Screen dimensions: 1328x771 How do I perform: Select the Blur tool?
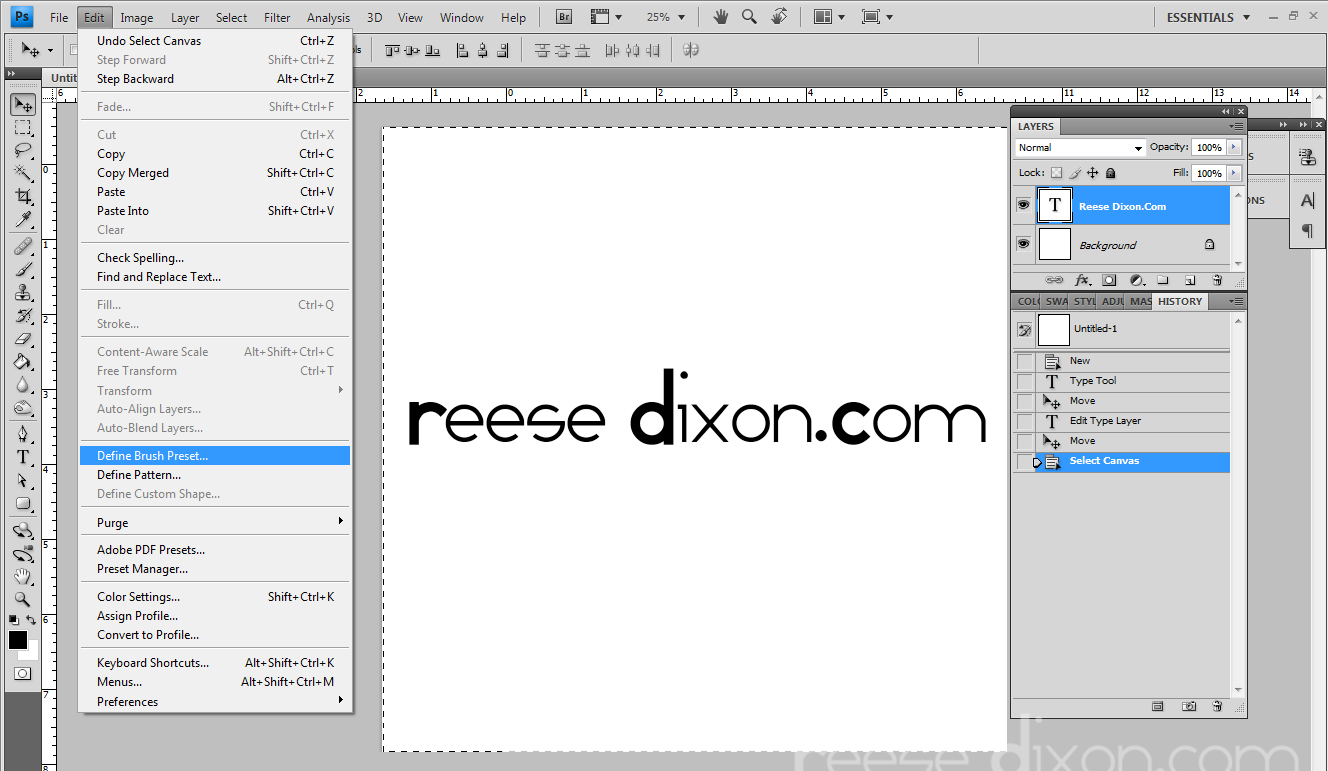[22, 384]
